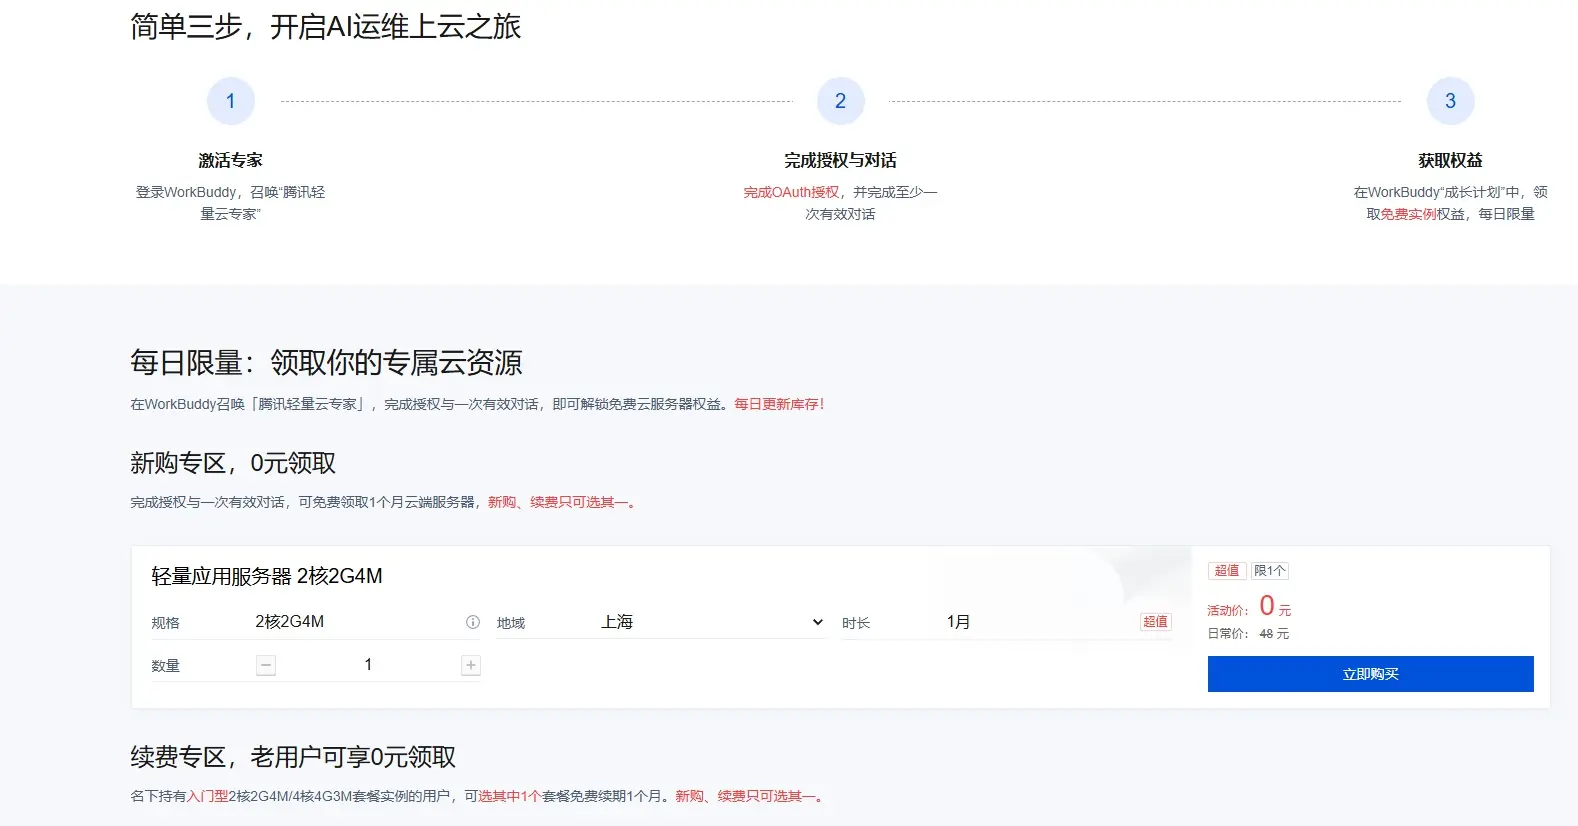This screenshot has height=826, width=1578.
Task: Click the red 入门型 text in renewal description
Action: point(207,796)
